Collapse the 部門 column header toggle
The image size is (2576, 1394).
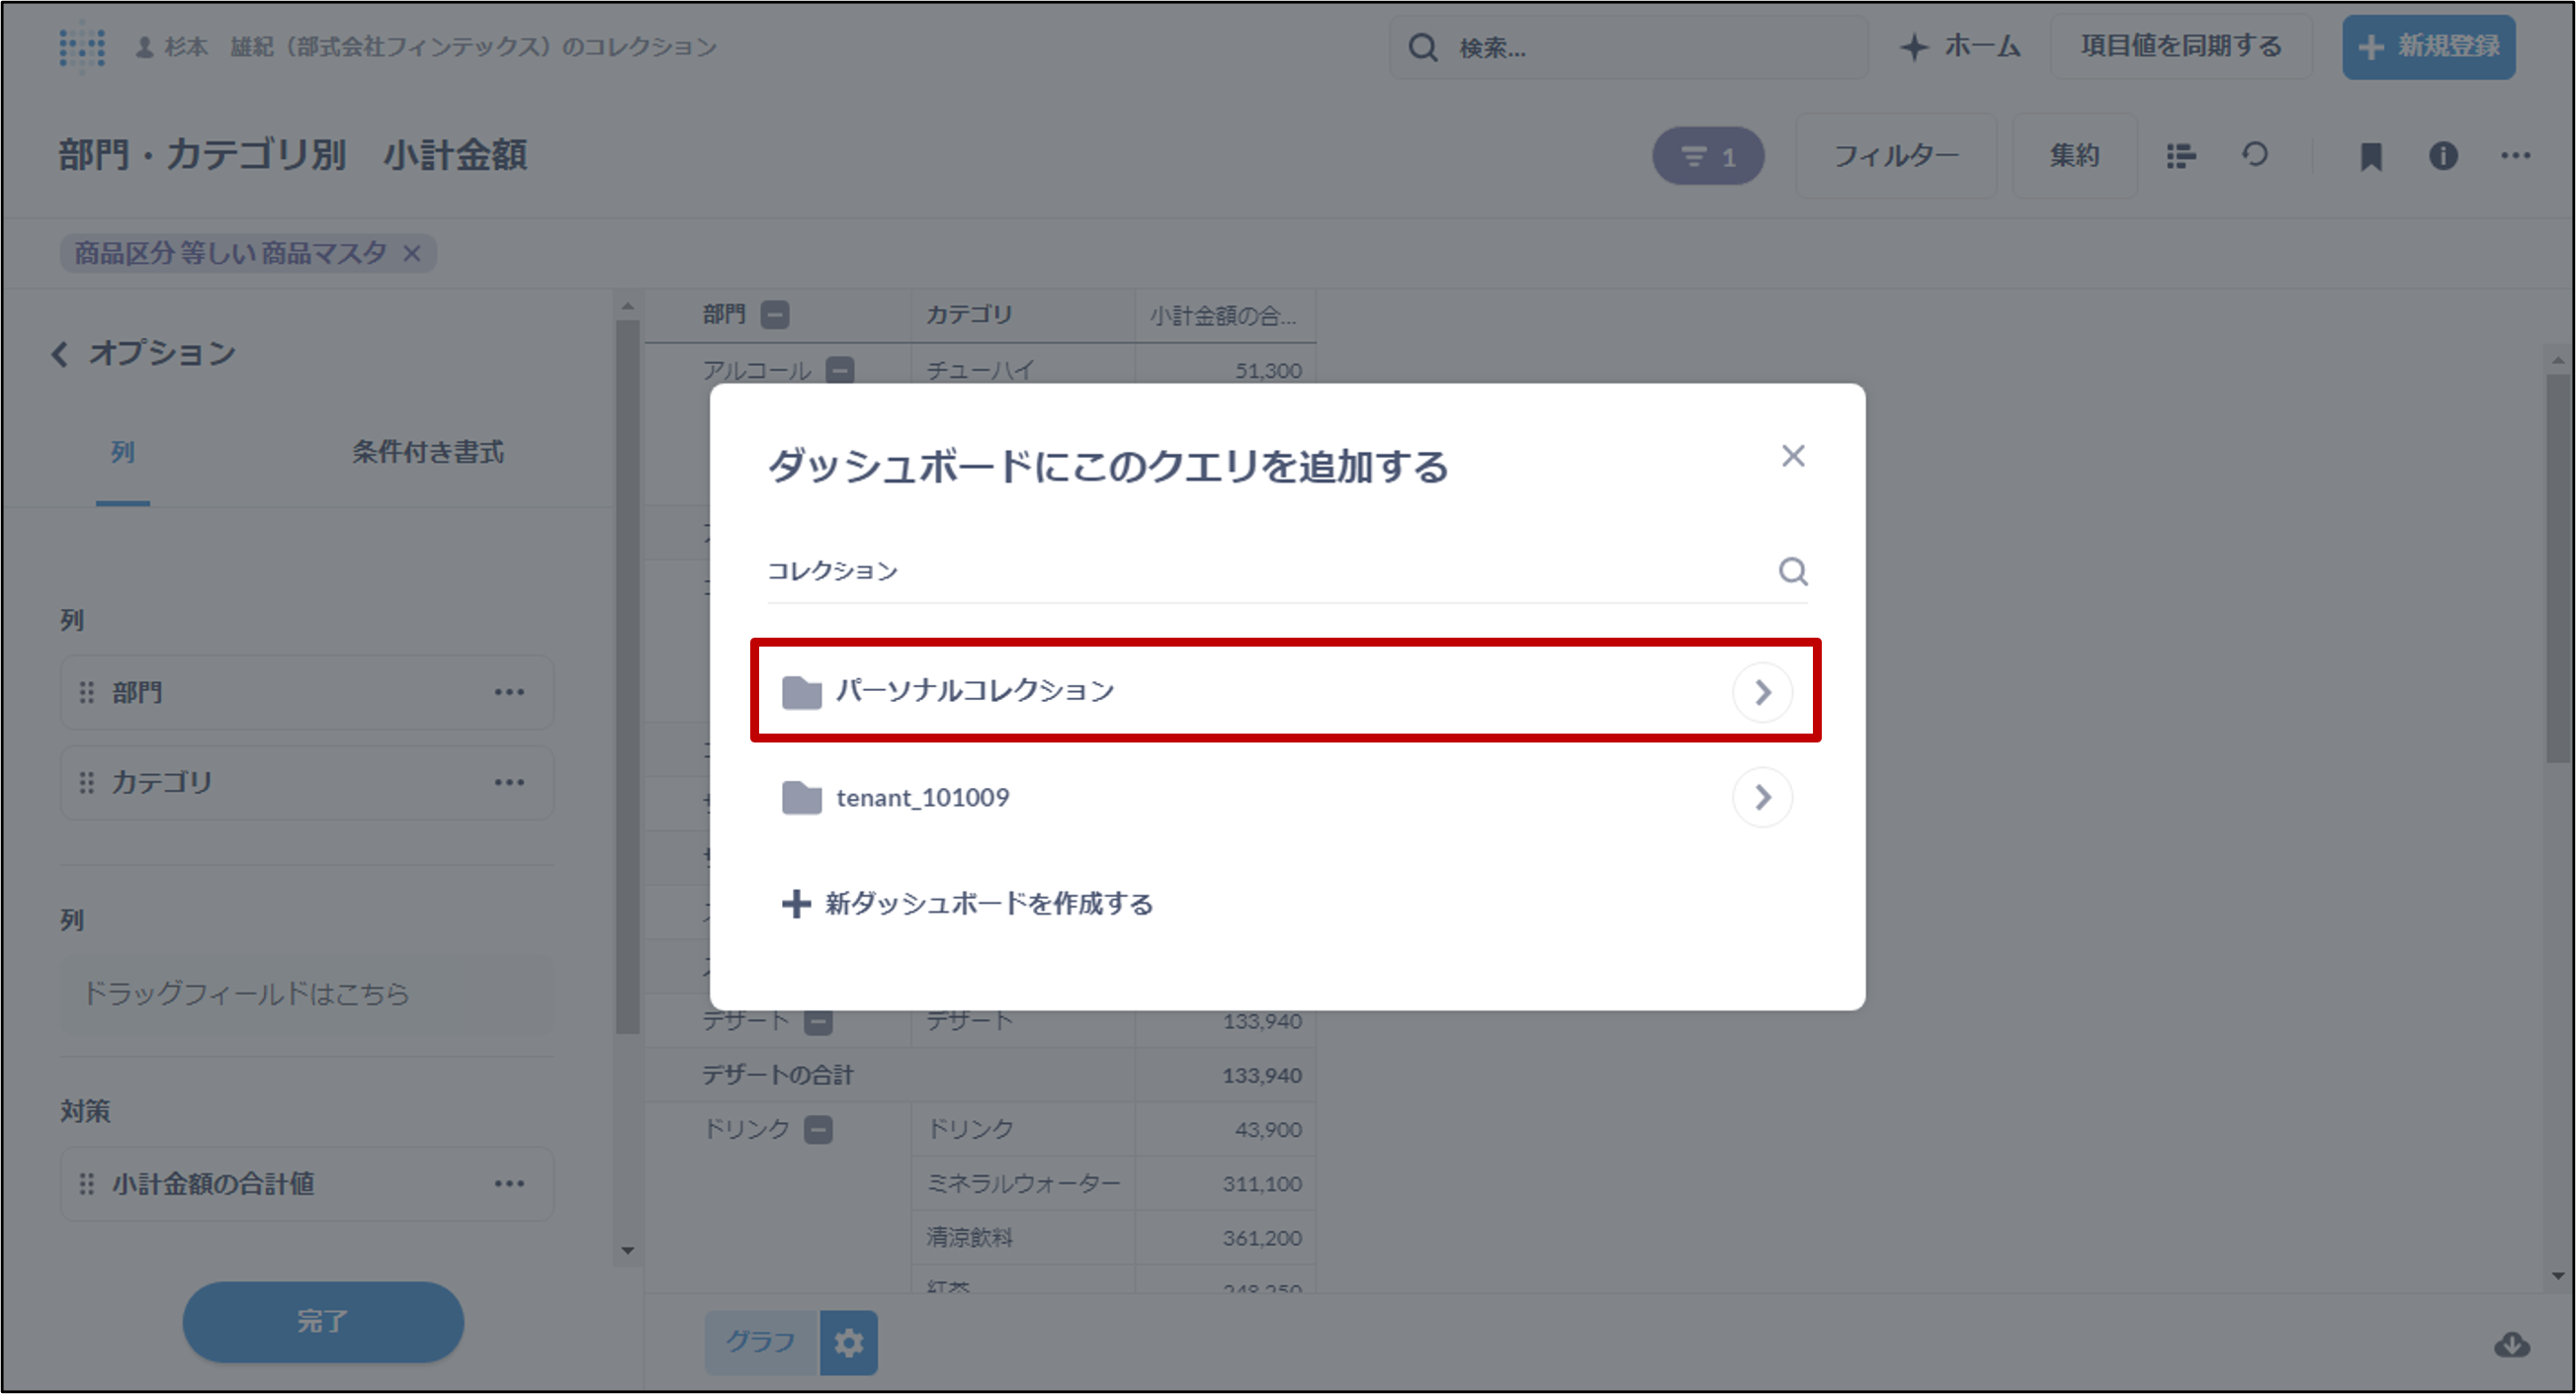(775, 315)
